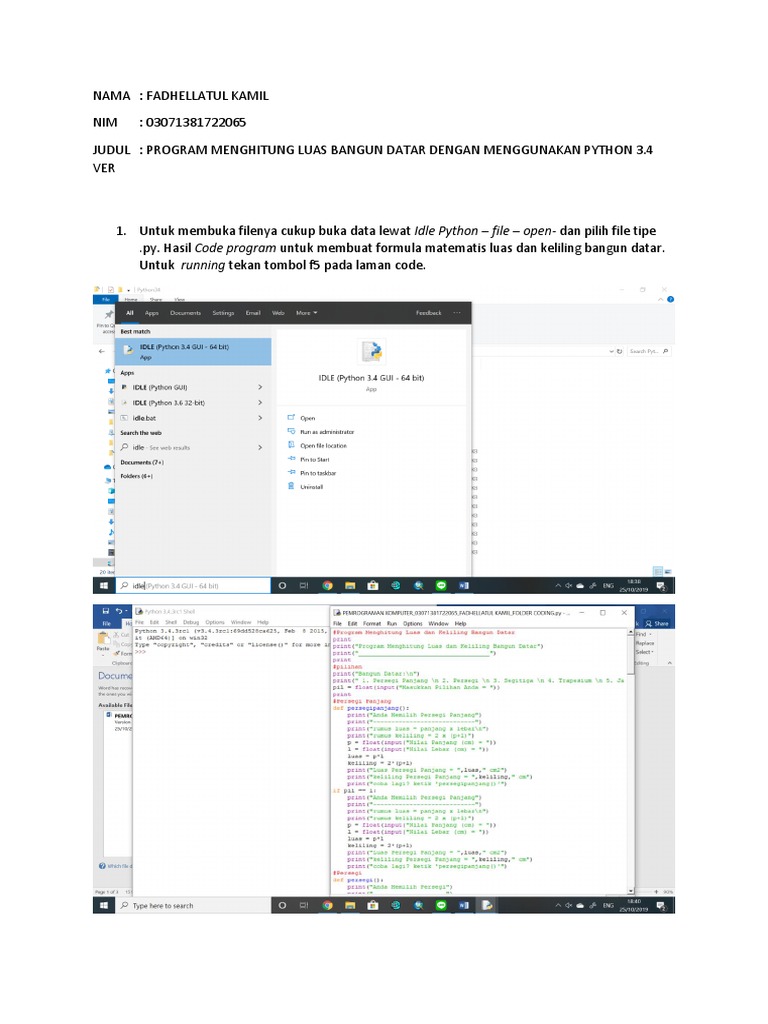Click Search Pyt field in File Explorer
This screenshot has width=768, height=1024.
click(648, 351)
